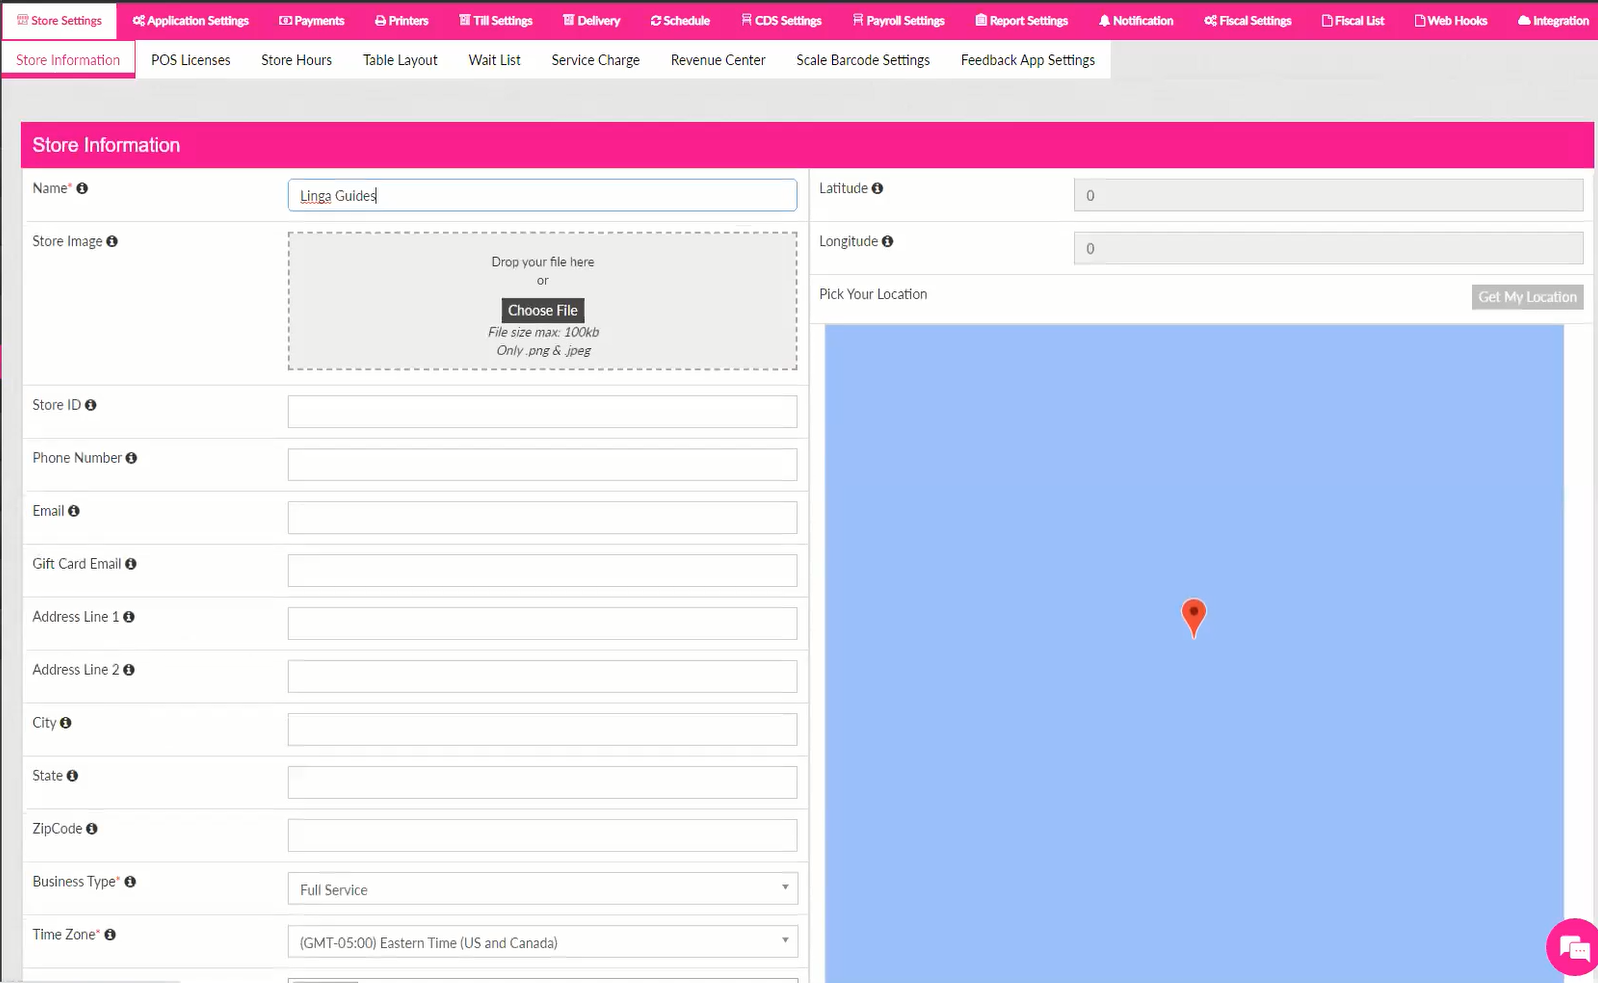Click the info icon beside Business Type
The width and height of the screenshot is (1598, 983).
pyautogui.click(x=130, y=882)
